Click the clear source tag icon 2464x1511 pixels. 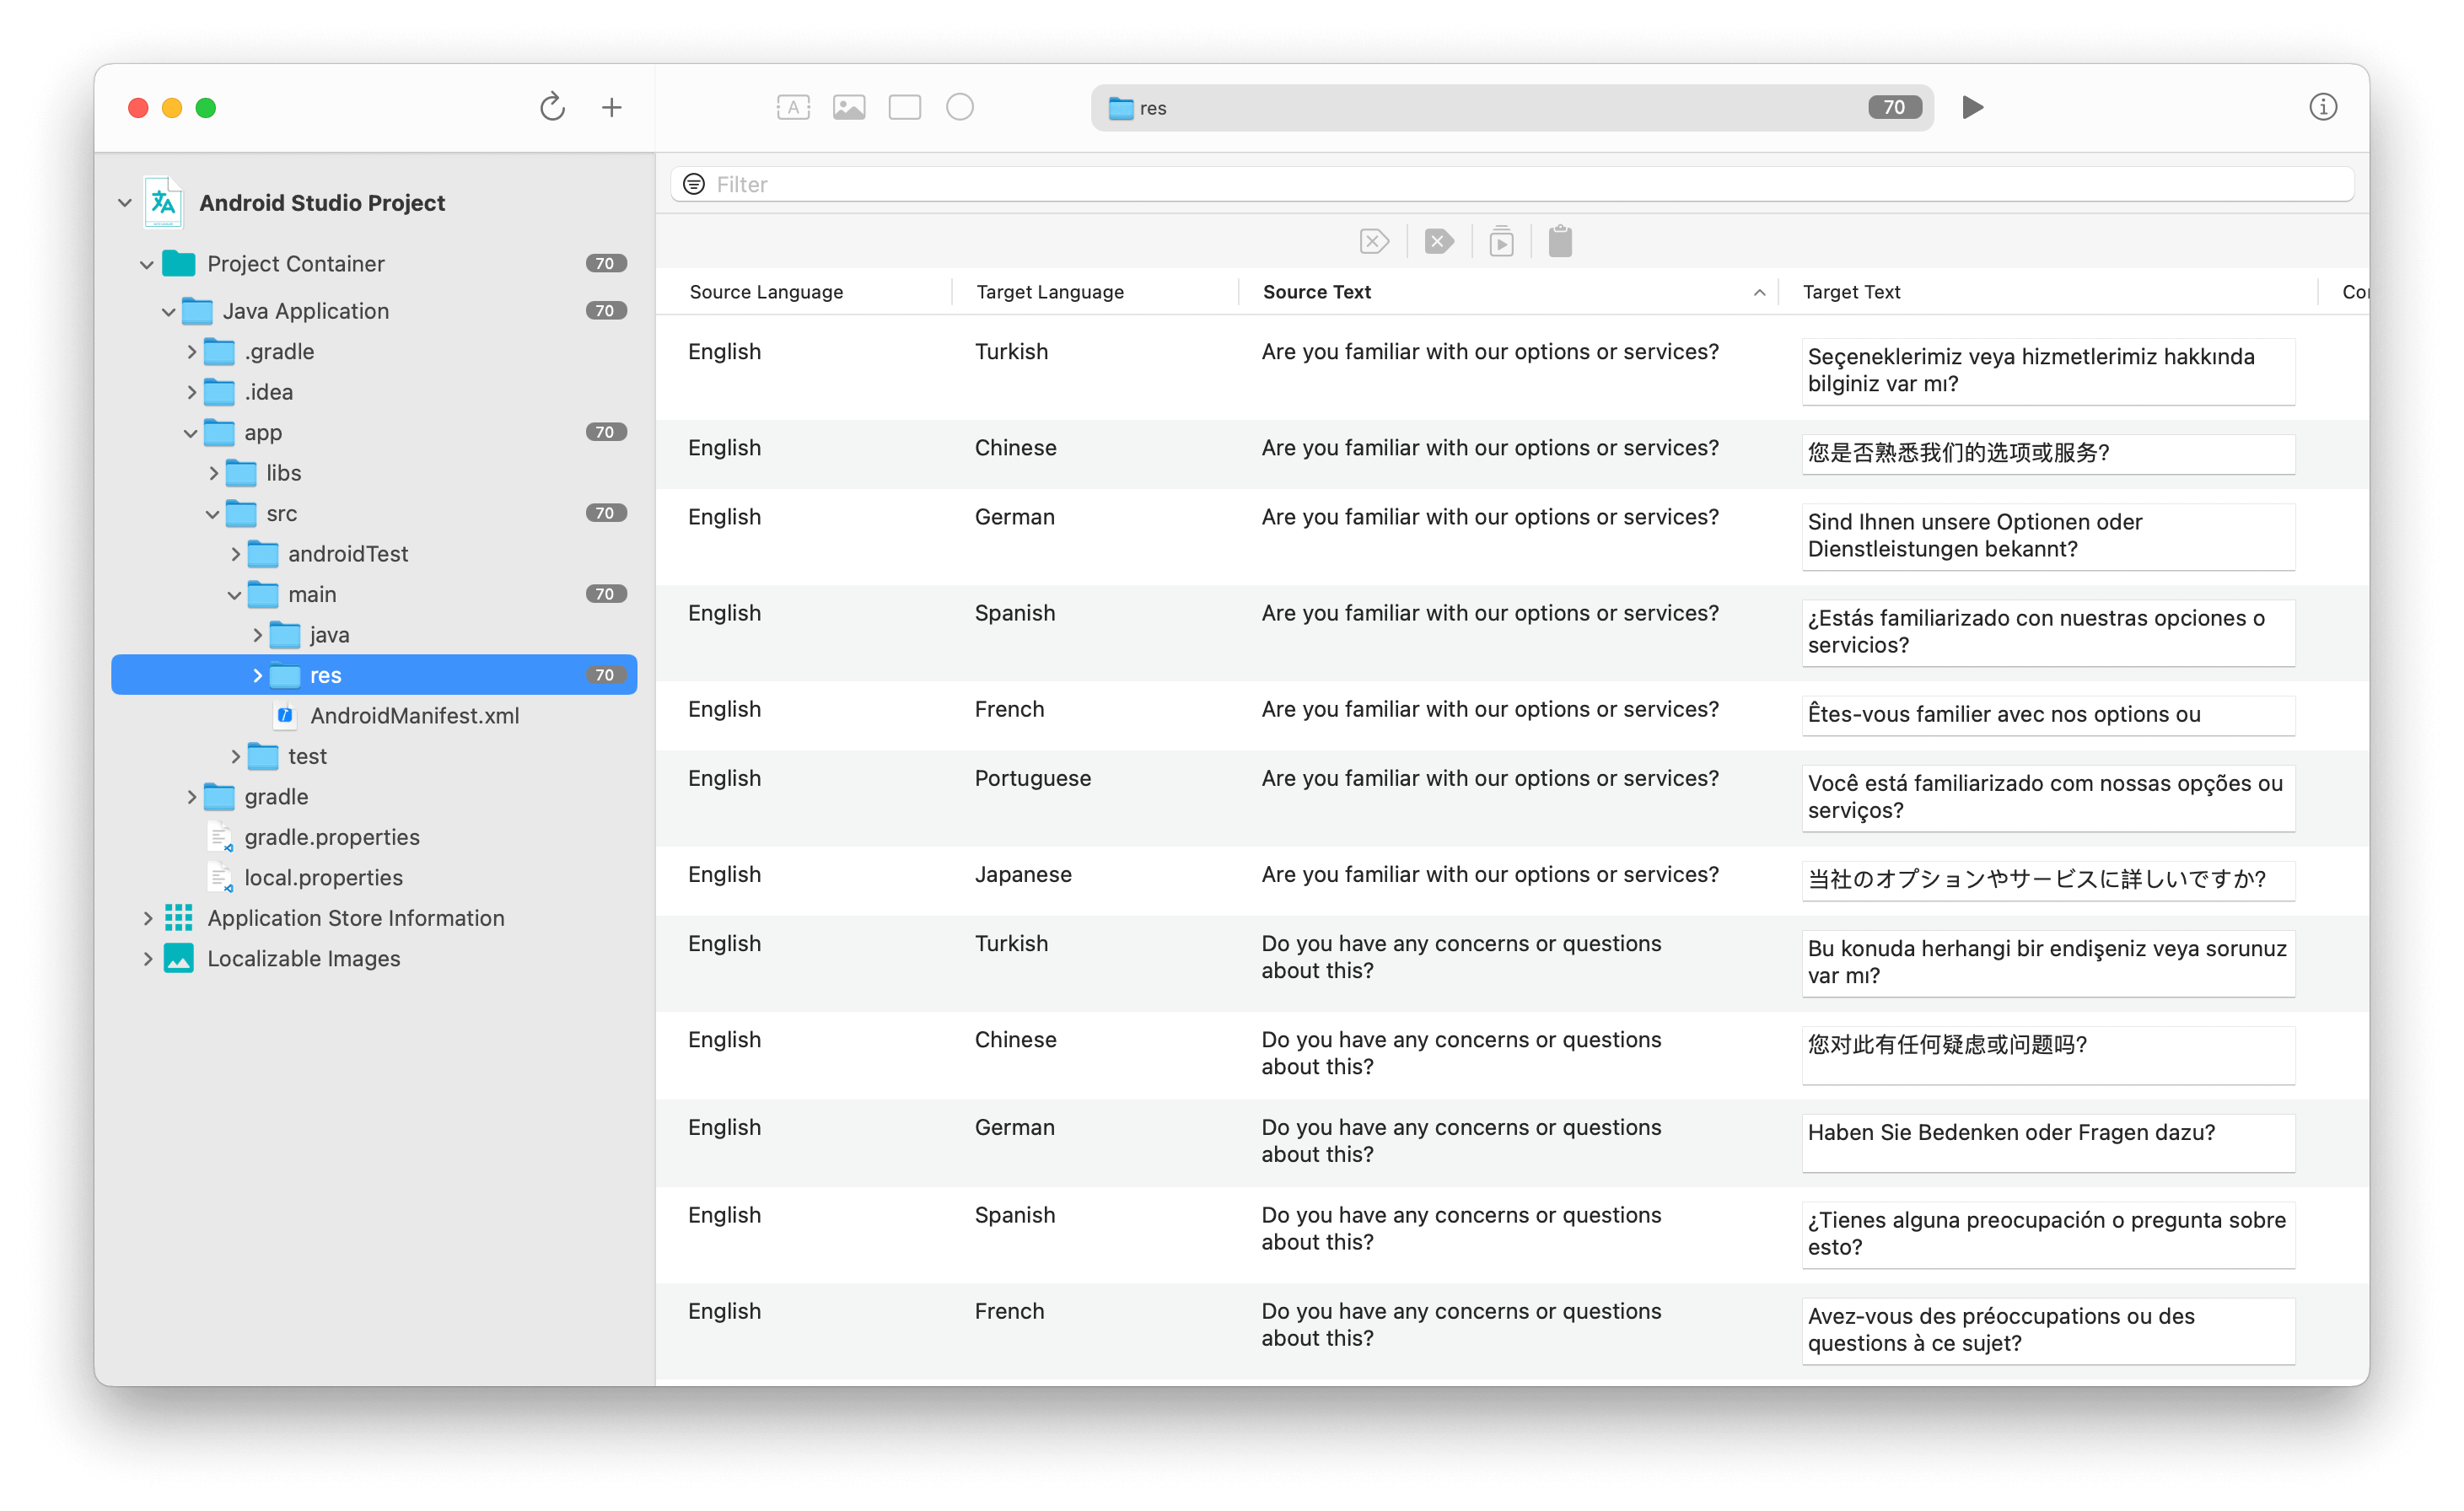[1375, 241]
